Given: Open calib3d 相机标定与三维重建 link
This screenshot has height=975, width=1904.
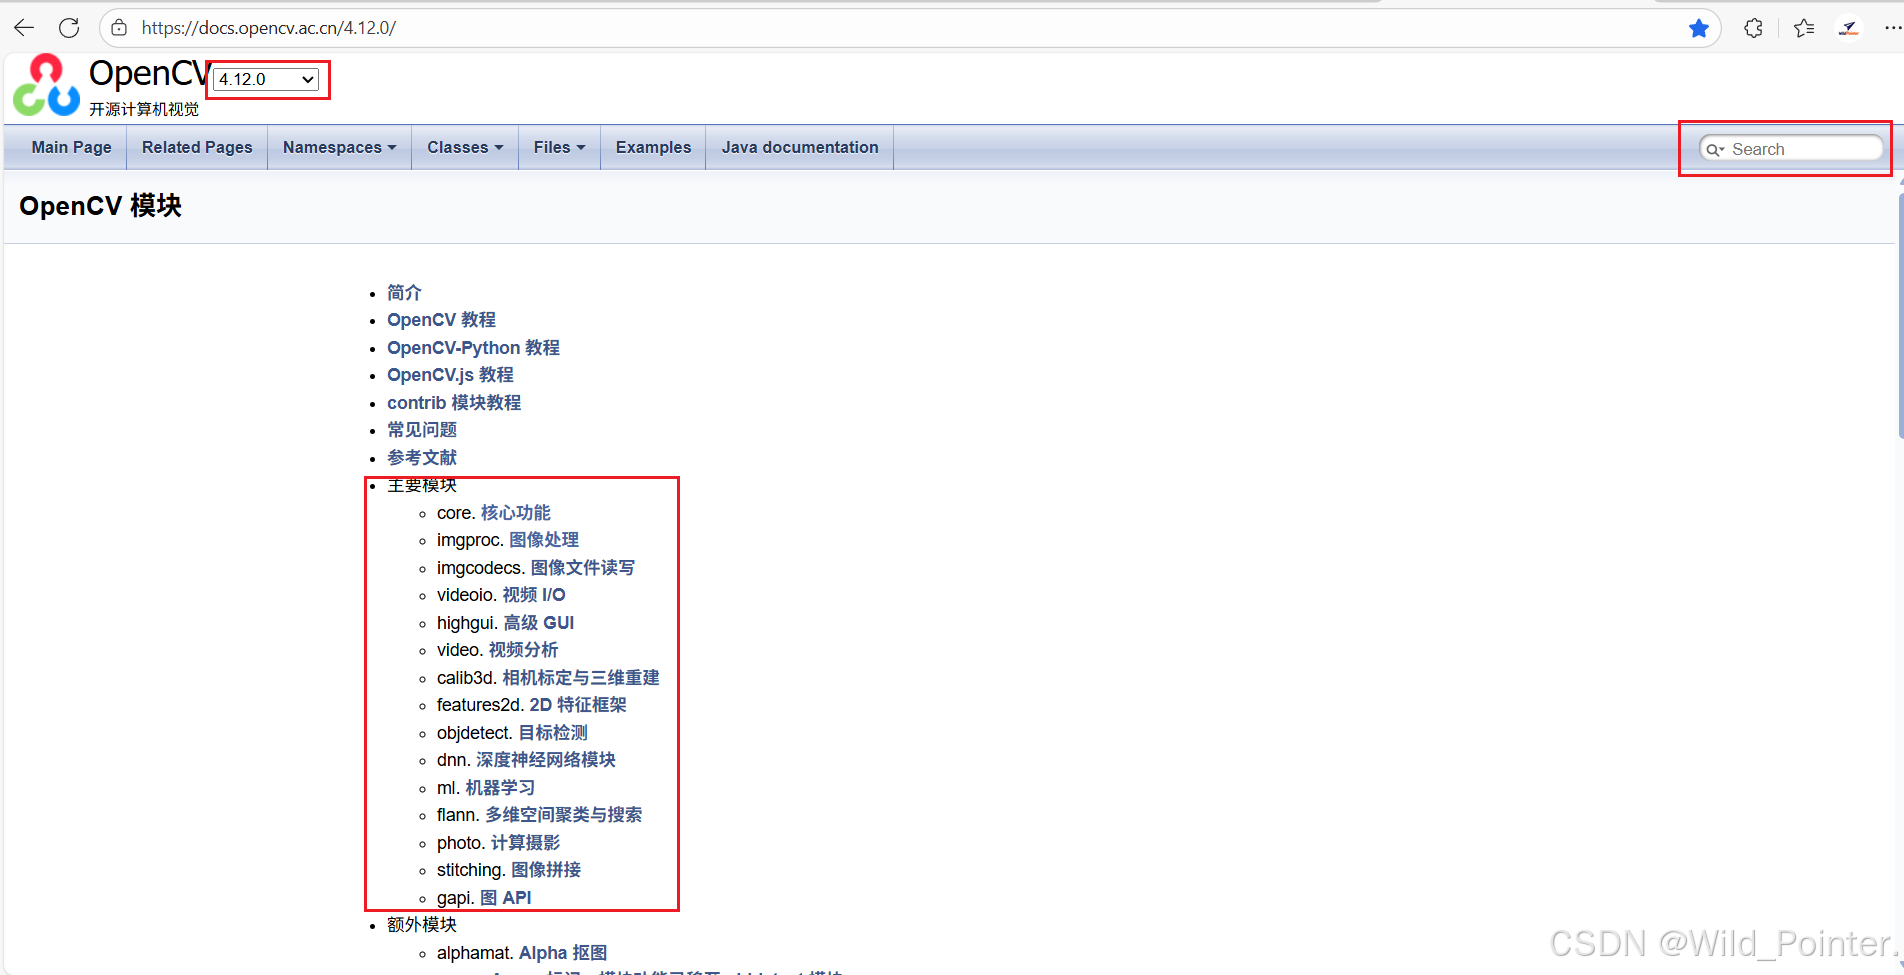Looking at the screenshot, I should tap(580, 678).
